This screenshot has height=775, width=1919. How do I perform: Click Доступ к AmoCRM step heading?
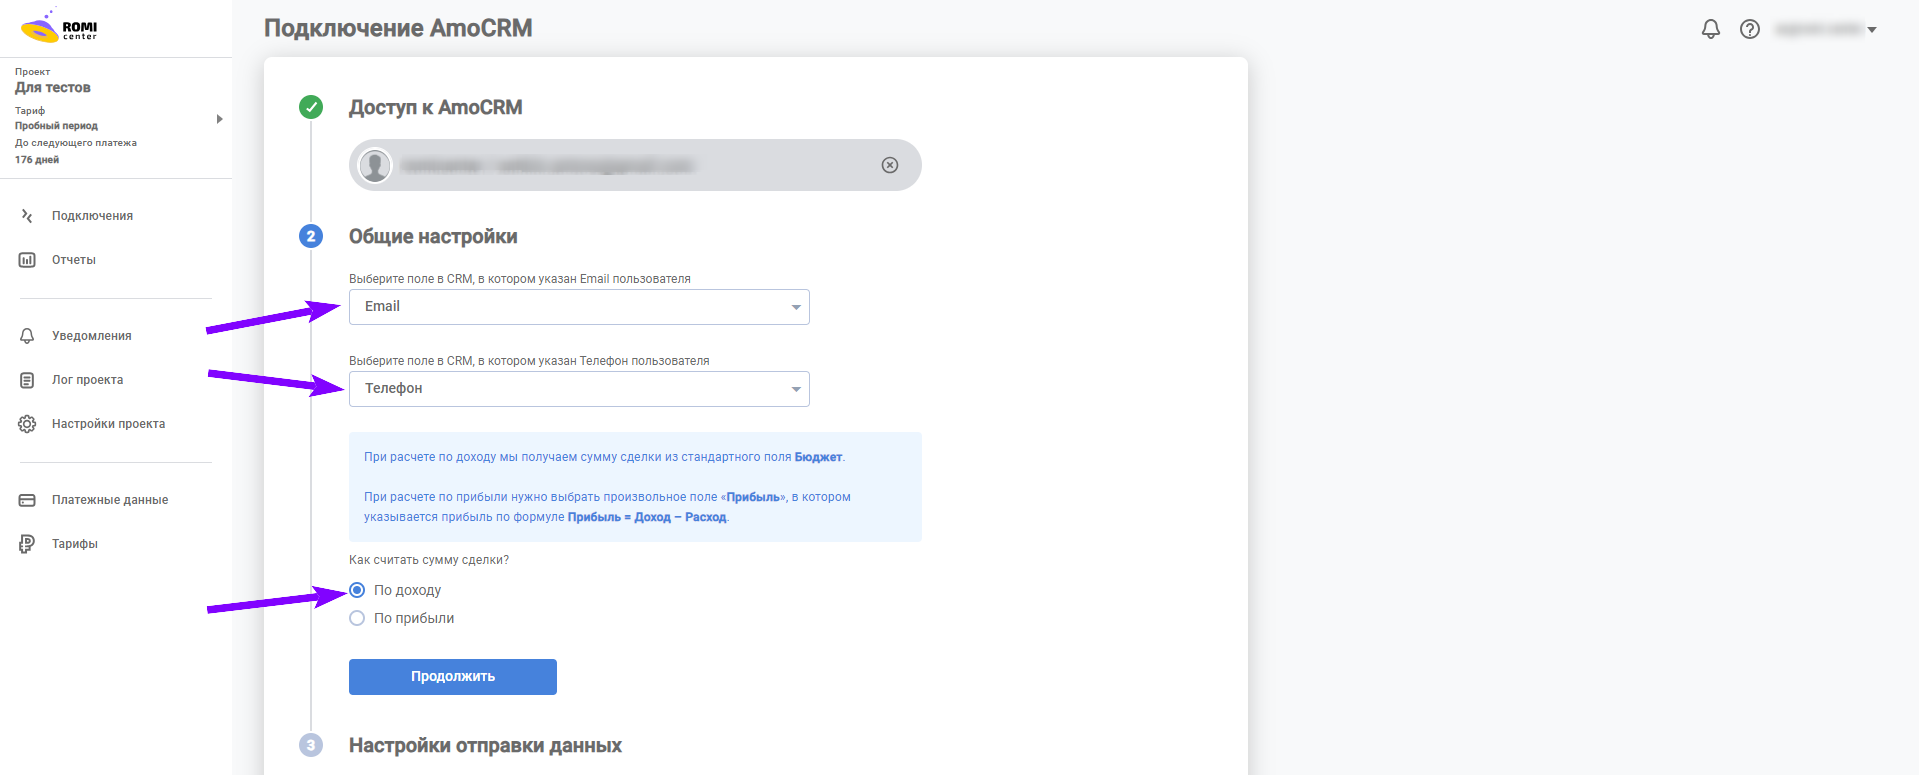(435, 107)
